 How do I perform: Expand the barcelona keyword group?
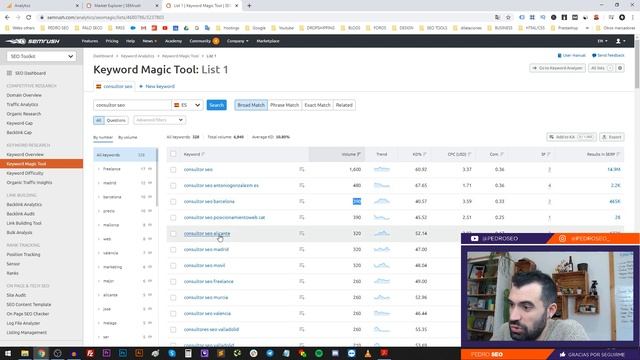tap(99, 197)
